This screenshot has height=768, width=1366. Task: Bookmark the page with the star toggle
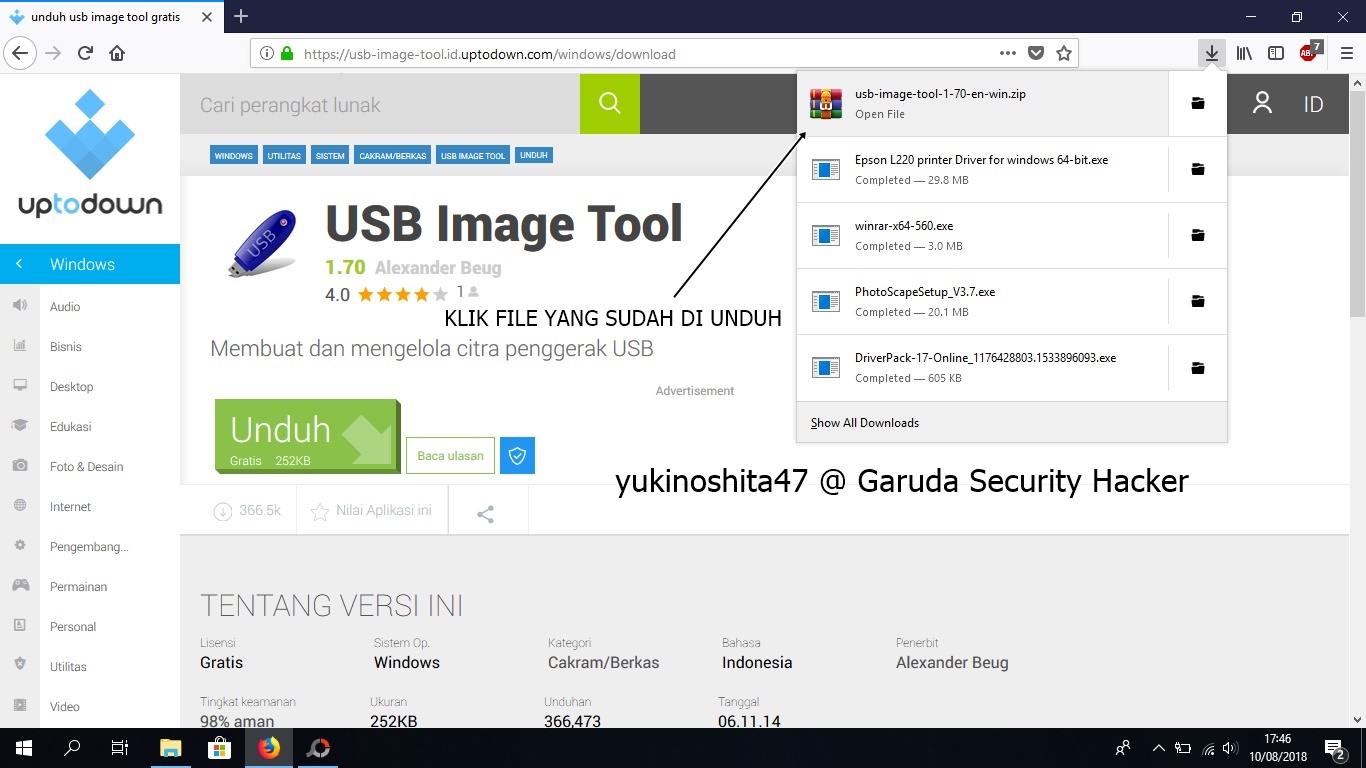pyautogui.click(x=1064, y=53)
